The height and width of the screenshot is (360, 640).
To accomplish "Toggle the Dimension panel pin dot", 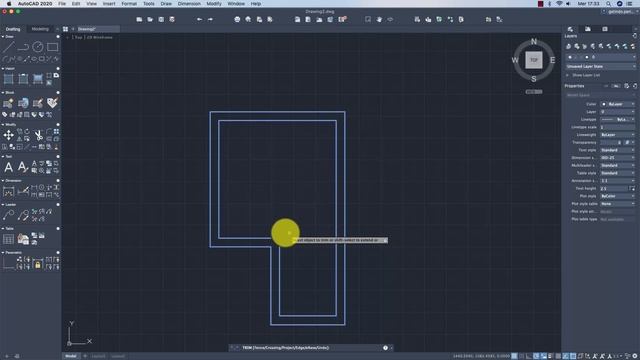I will coord(58,180).
